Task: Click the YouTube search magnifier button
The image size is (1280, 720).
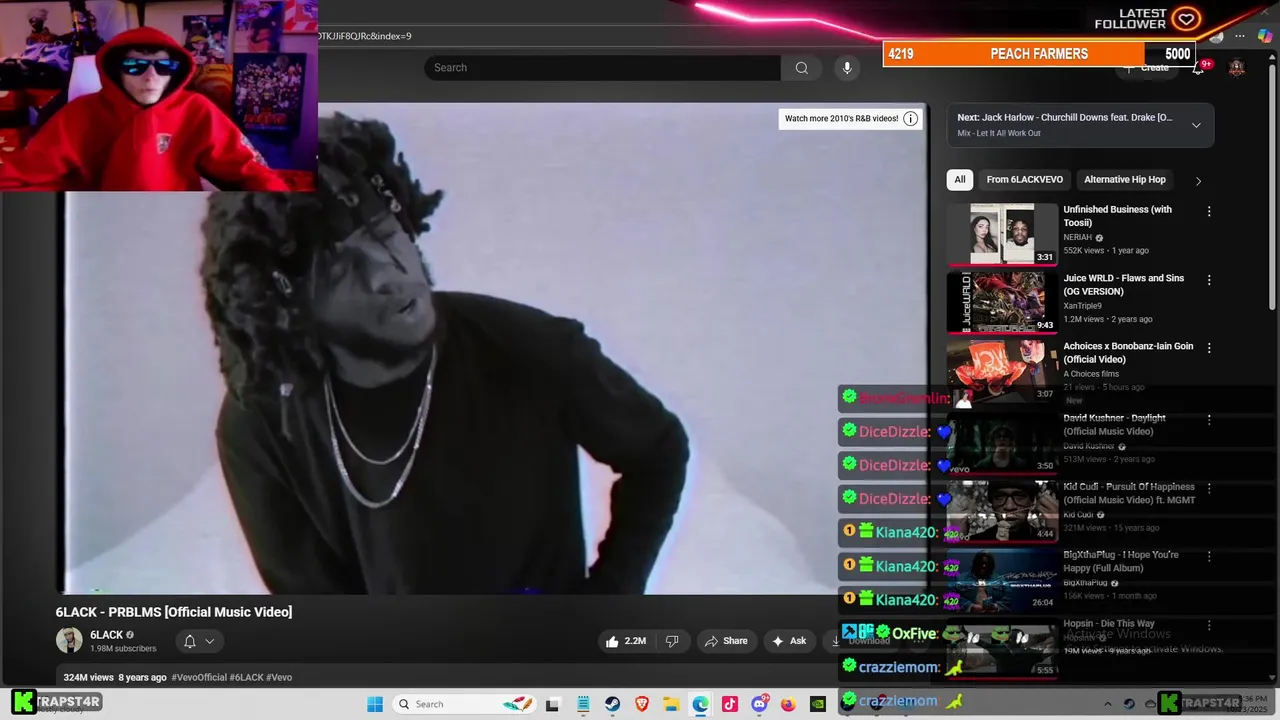Action: pyautogui.click(x=801, y=68)
